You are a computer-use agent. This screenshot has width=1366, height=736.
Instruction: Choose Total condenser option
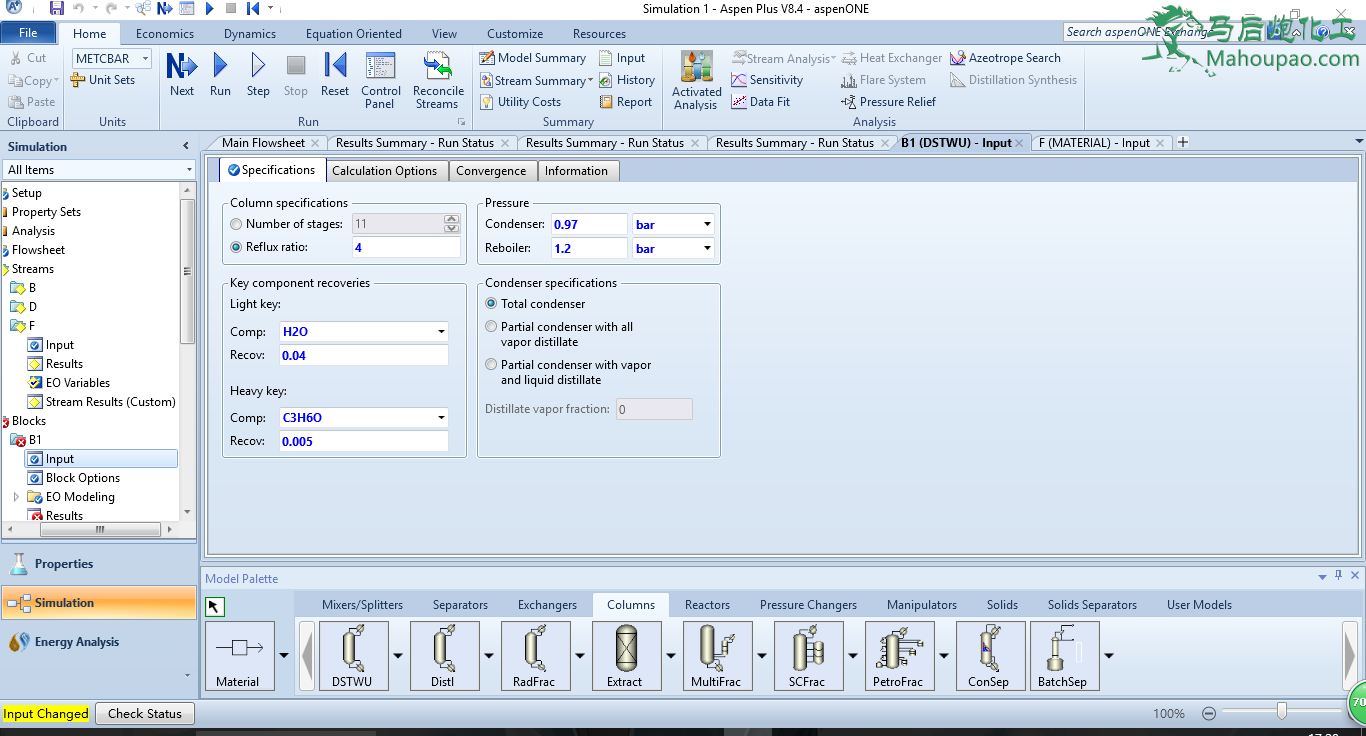[491, 303]
